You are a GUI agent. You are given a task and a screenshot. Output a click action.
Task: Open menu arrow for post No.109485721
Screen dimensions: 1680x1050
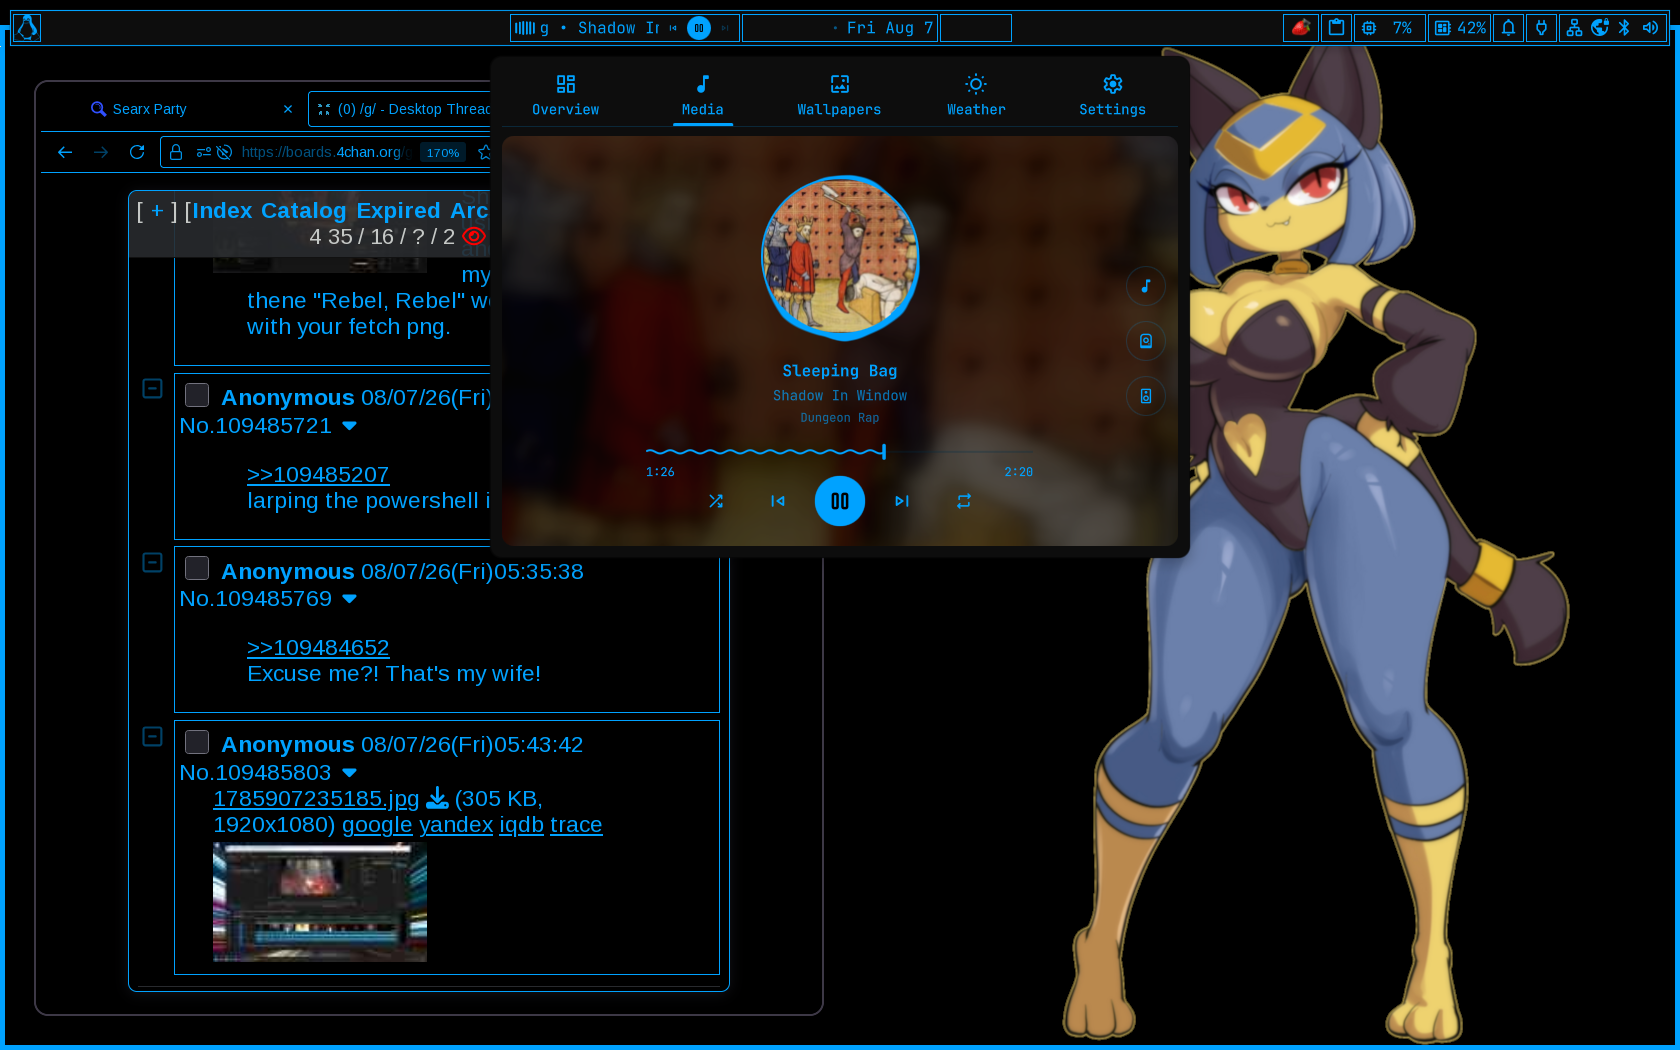349,426
